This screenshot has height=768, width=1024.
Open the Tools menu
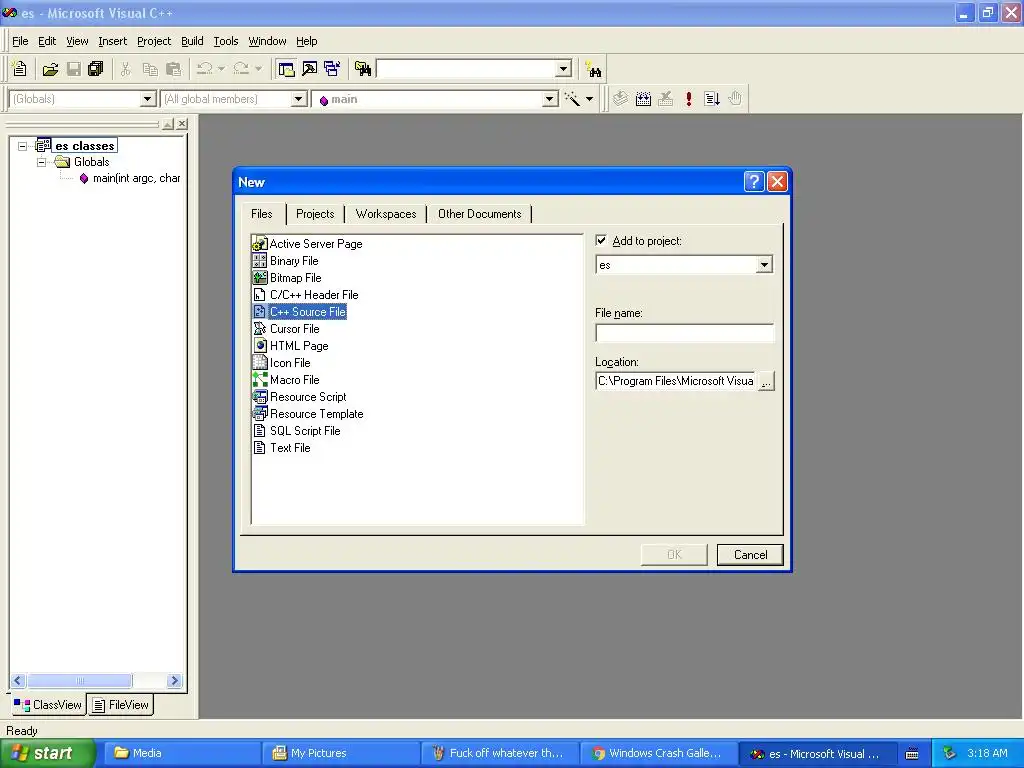coord(226,41)
